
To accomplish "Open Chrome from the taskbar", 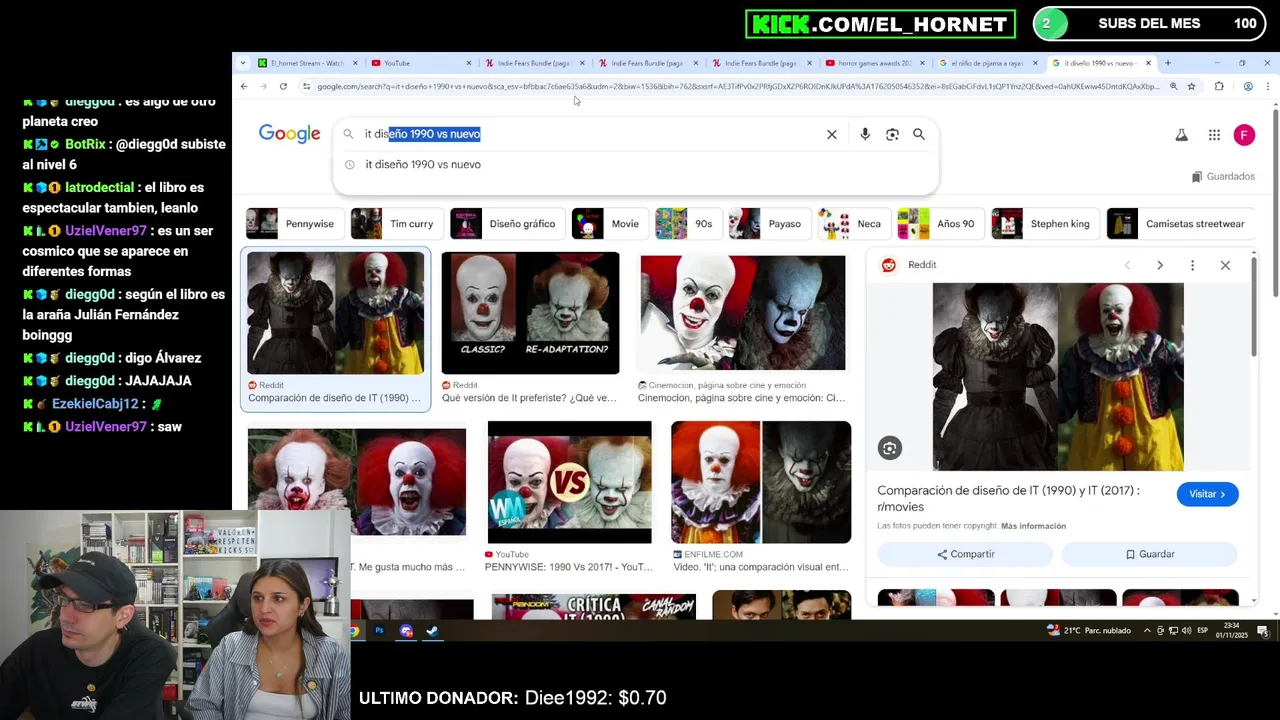I will point(354,631).
